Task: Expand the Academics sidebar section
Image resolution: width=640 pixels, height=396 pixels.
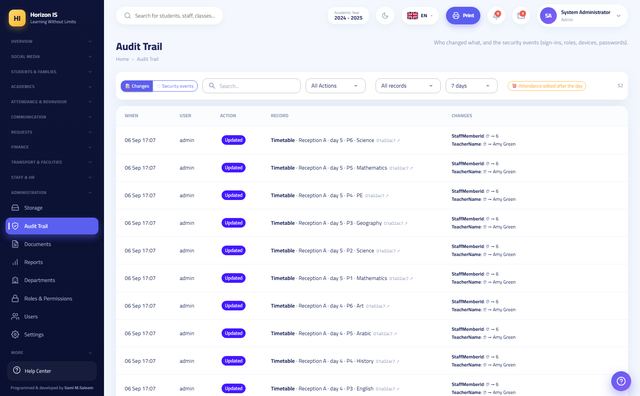Action: coord(51,87)
